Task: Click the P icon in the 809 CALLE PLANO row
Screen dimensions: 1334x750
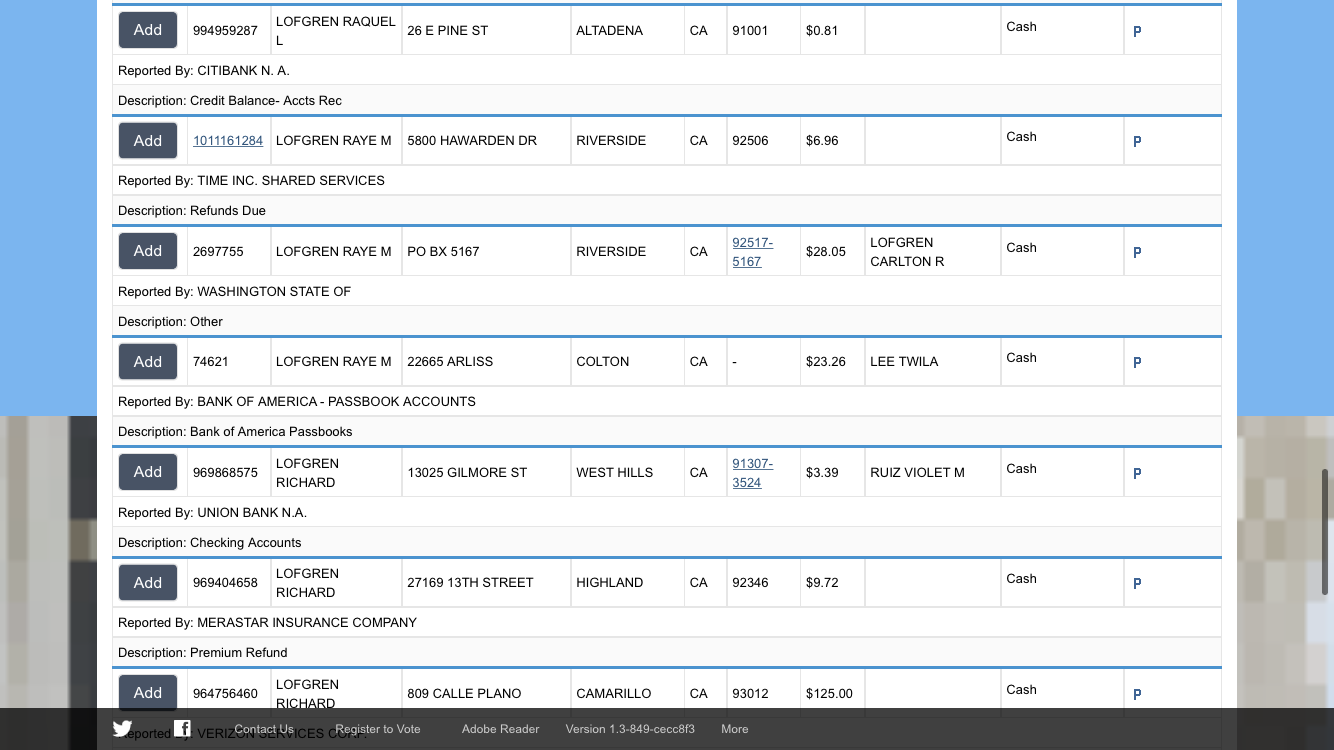Action: pos(1137,695)
